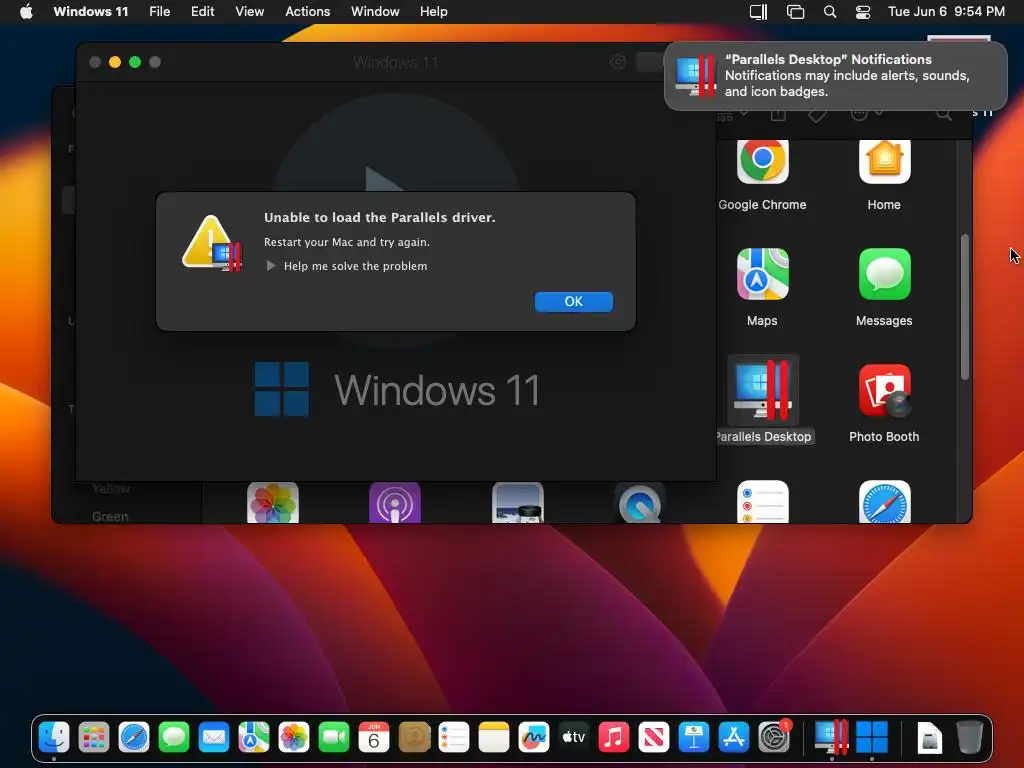This screenshot has height=768, width=1024.
Task: Open the Podcasts app icon in Finder
Action: point(395,503)
